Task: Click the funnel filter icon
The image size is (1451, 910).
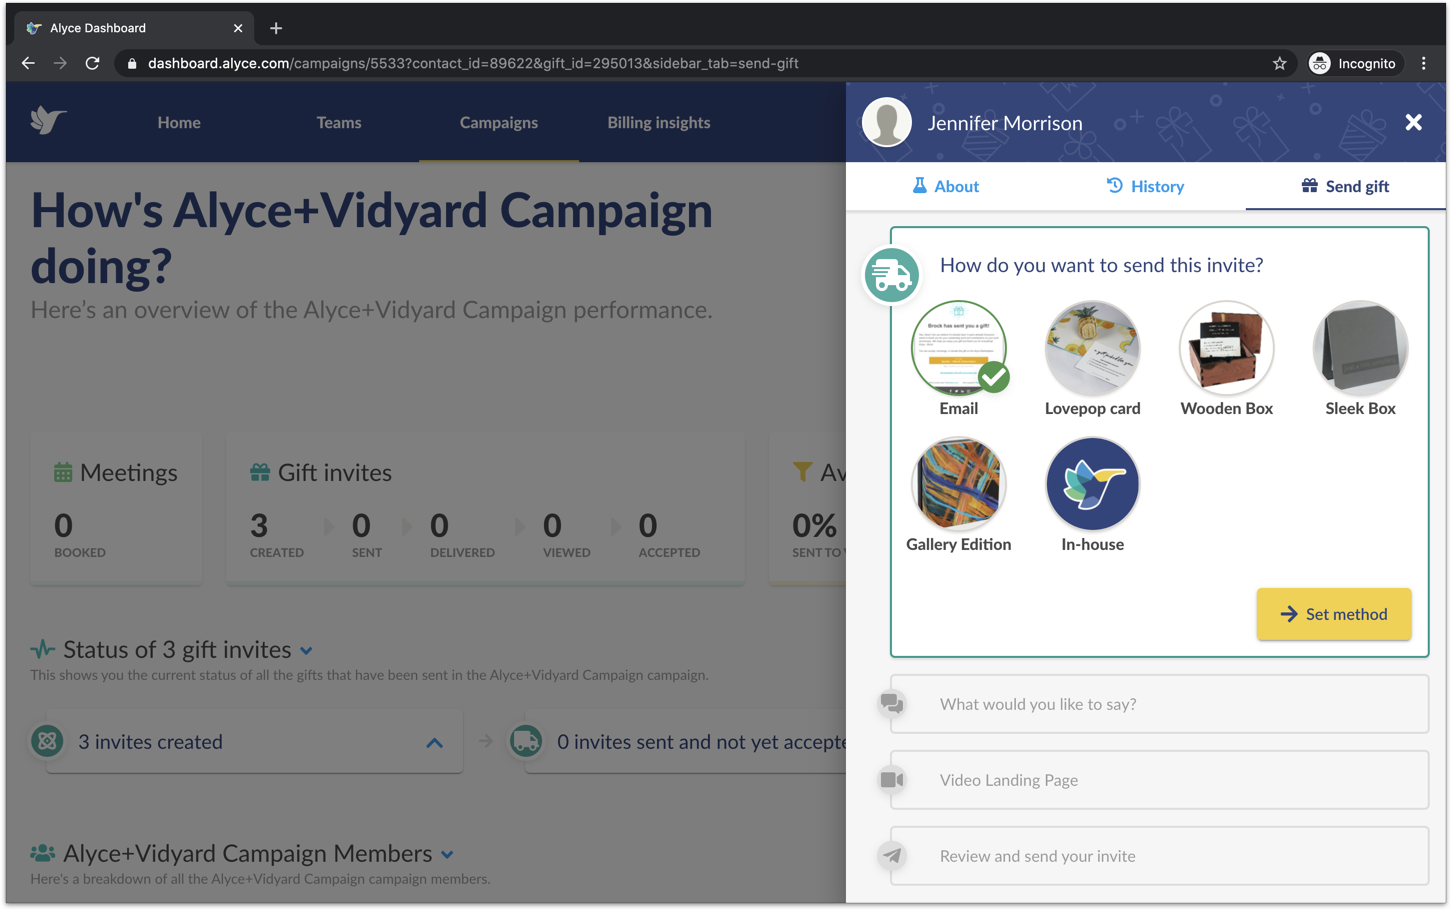Action: pyautogui.click(x=802, y=471)
